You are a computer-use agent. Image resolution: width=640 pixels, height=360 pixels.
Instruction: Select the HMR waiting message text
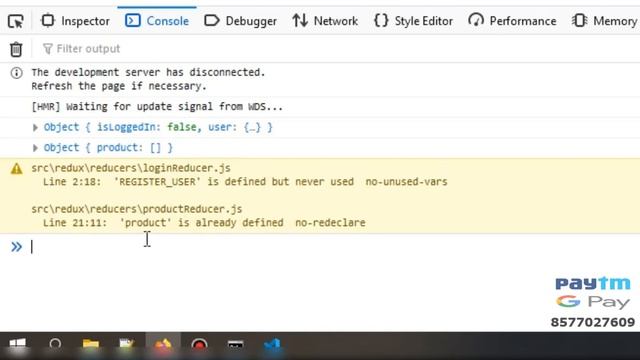tap(157, 107)
